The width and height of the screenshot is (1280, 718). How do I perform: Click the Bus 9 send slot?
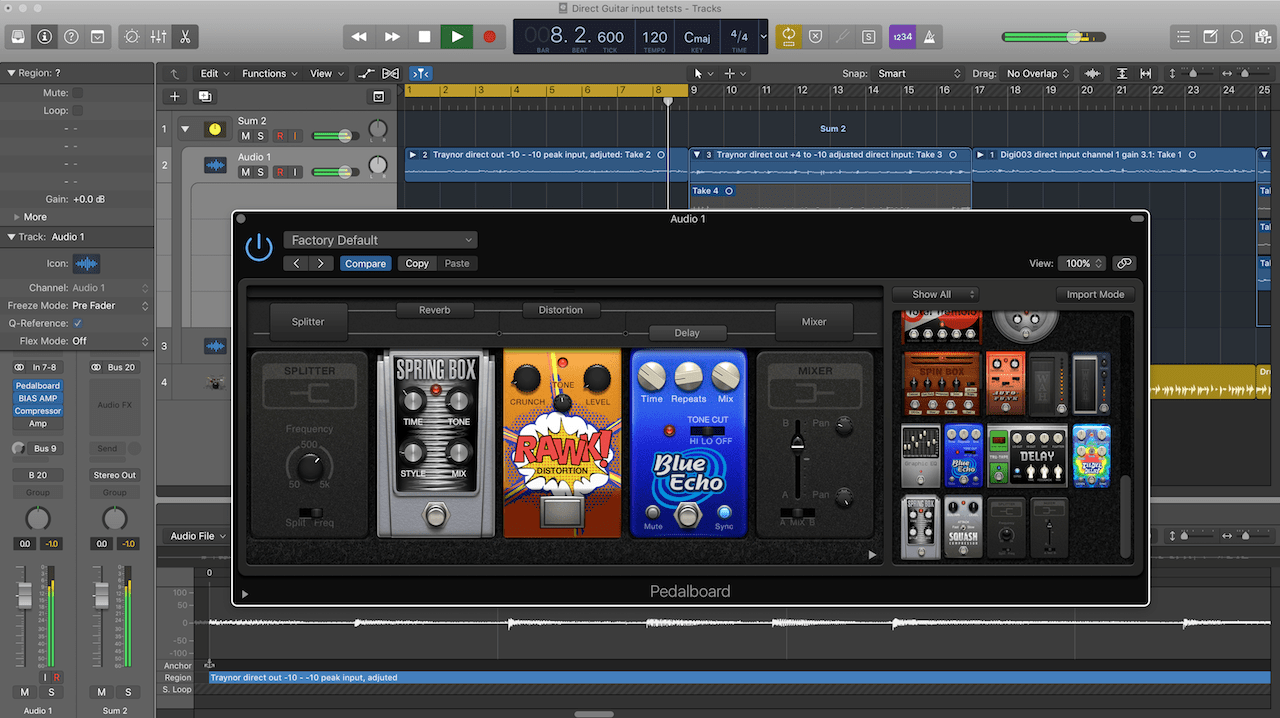[x=45, y=449]
